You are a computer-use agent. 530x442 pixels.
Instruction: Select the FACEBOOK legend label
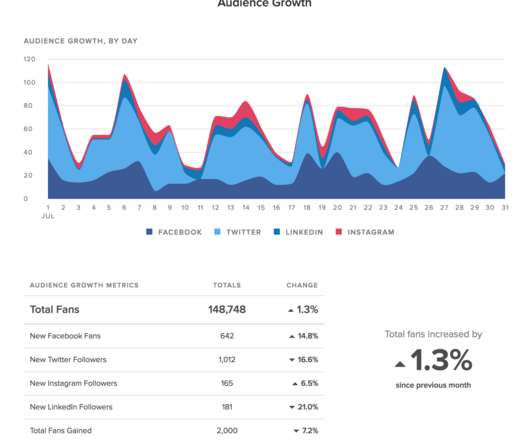pos(180,232)
